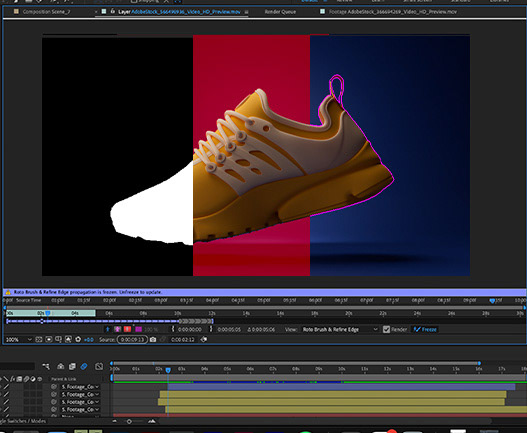Image resolution: width=527 pixels, height=433 pixels.
Task: Click the adjustment layer column header icon
Action: click(x=33, y=379)
